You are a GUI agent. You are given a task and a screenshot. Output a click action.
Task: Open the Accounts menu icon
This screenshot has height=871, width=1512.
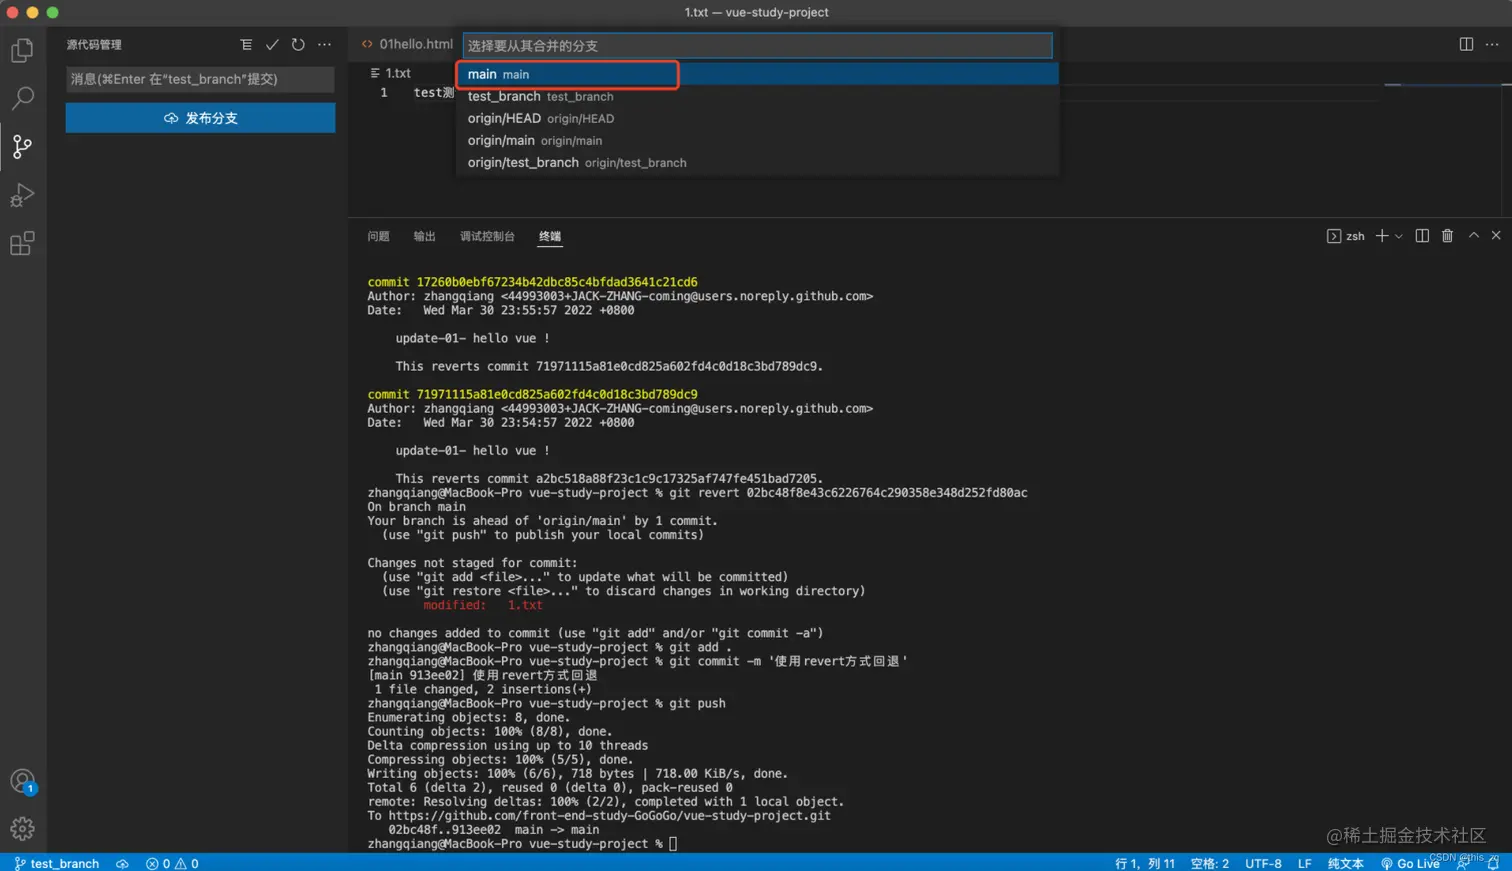[22, 781]
